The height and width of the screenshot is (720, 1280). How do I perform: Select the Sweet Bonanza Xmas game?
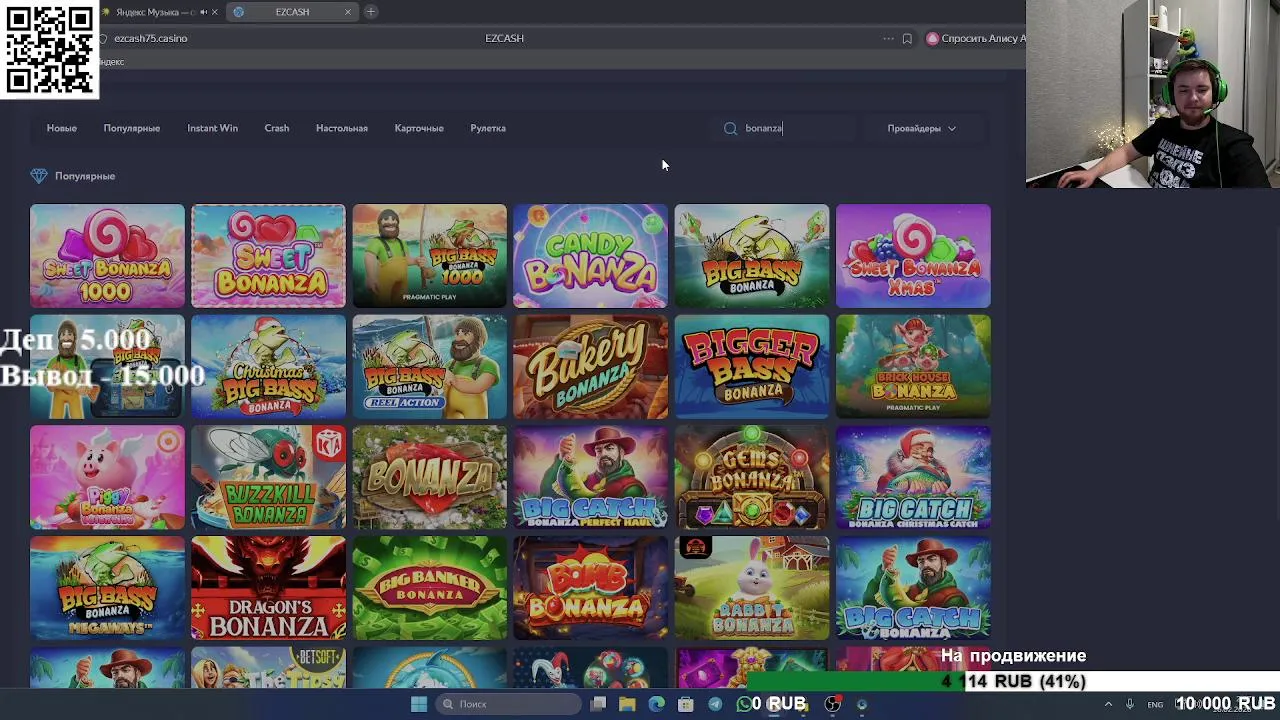(913, 256)
